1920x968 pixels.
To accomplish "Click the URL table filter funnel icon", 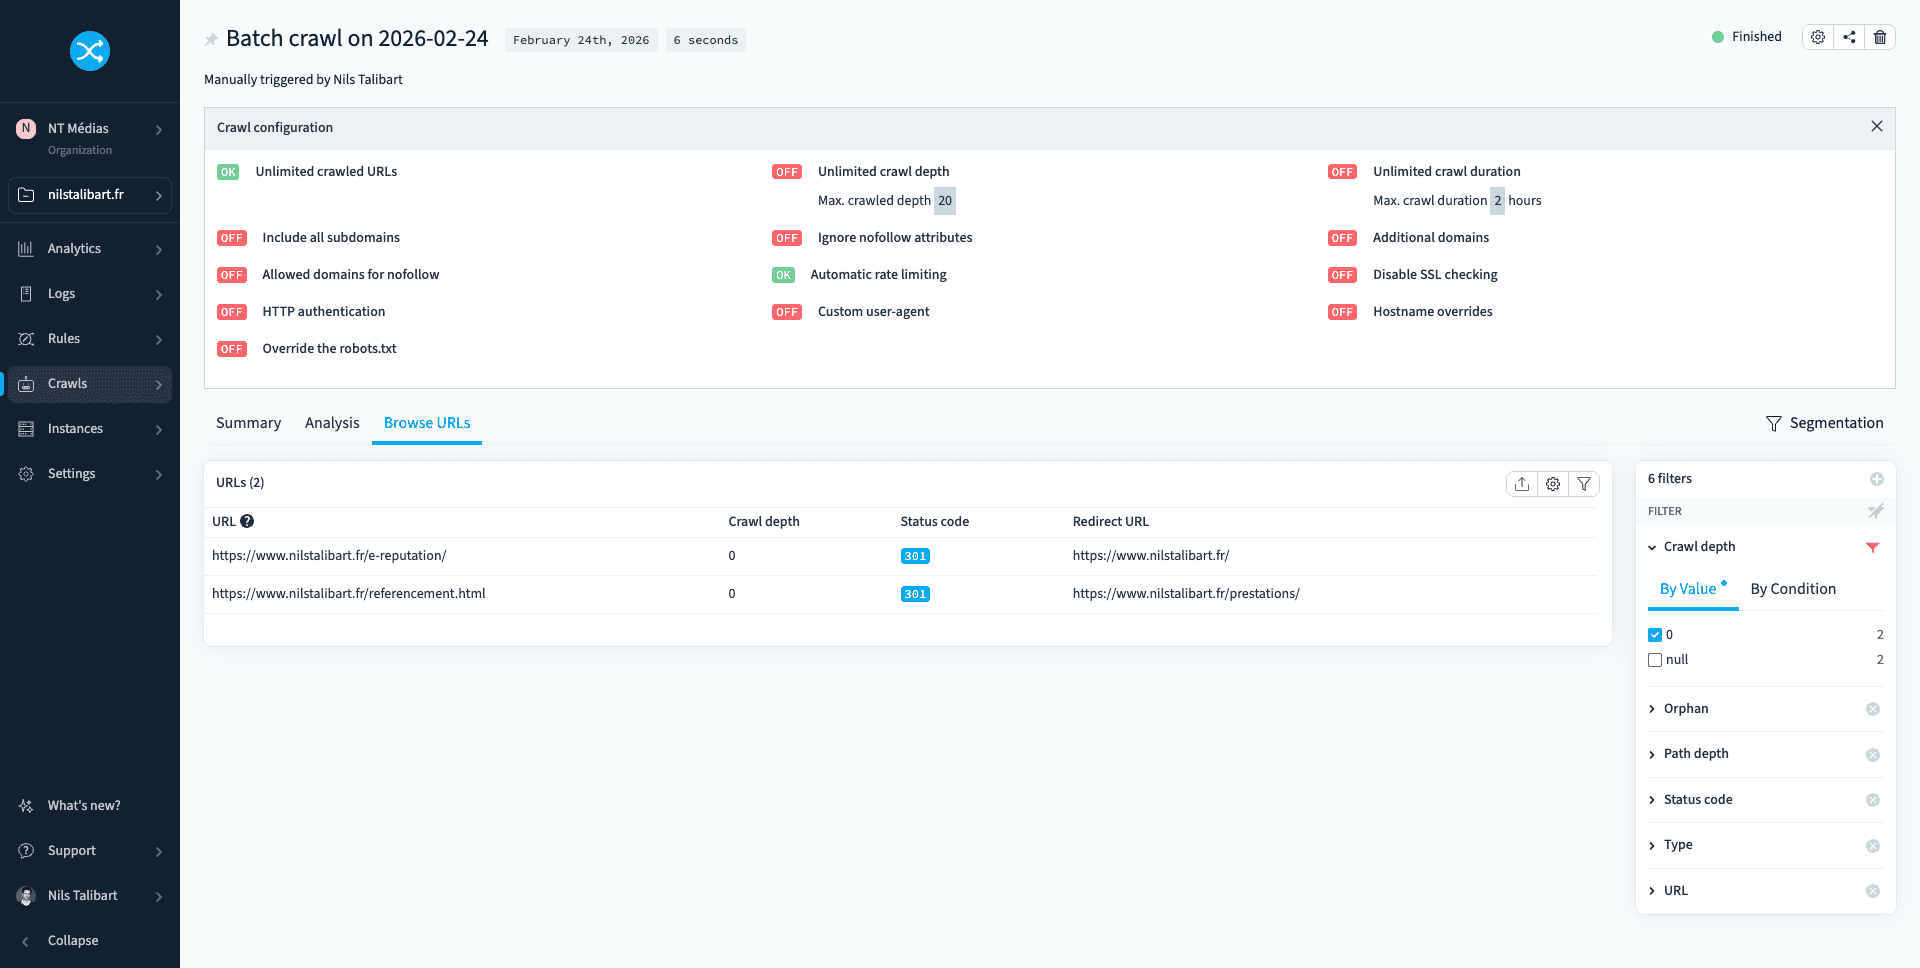I will (x=1584, y=484).
